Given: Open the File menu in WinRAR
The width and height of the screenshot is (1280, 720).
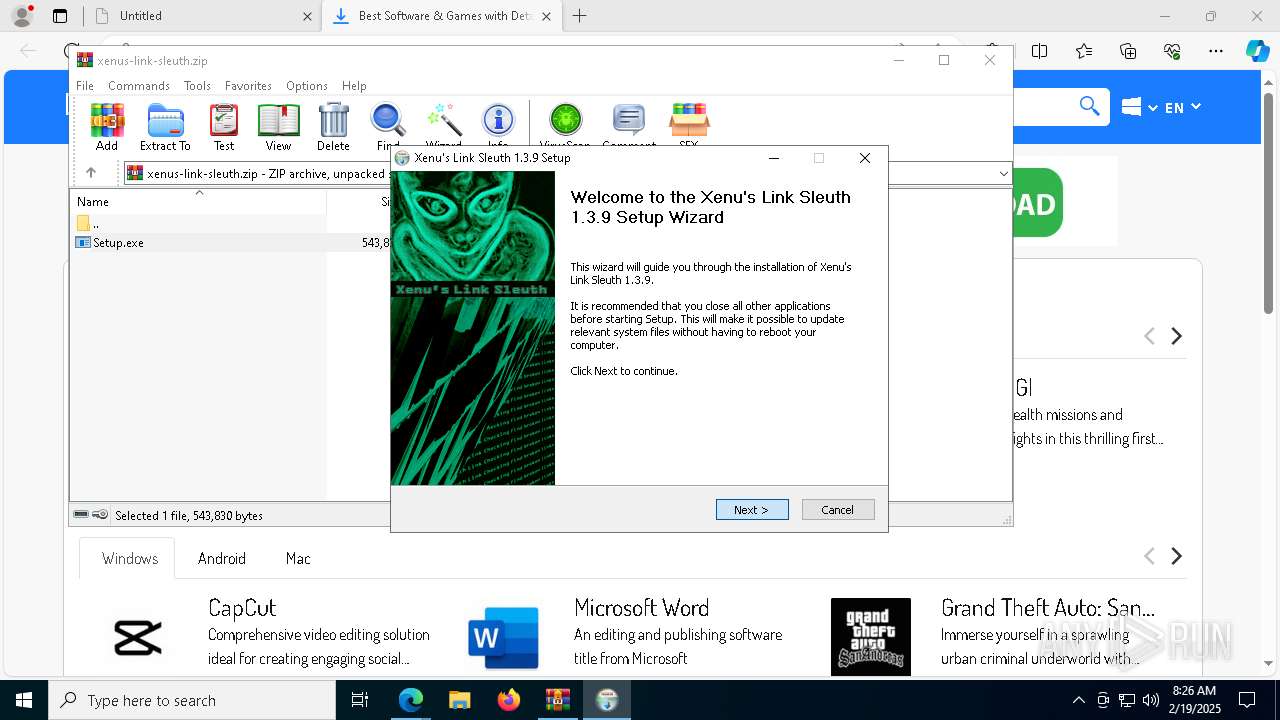Looking at the screenshot, I should 85,86.
